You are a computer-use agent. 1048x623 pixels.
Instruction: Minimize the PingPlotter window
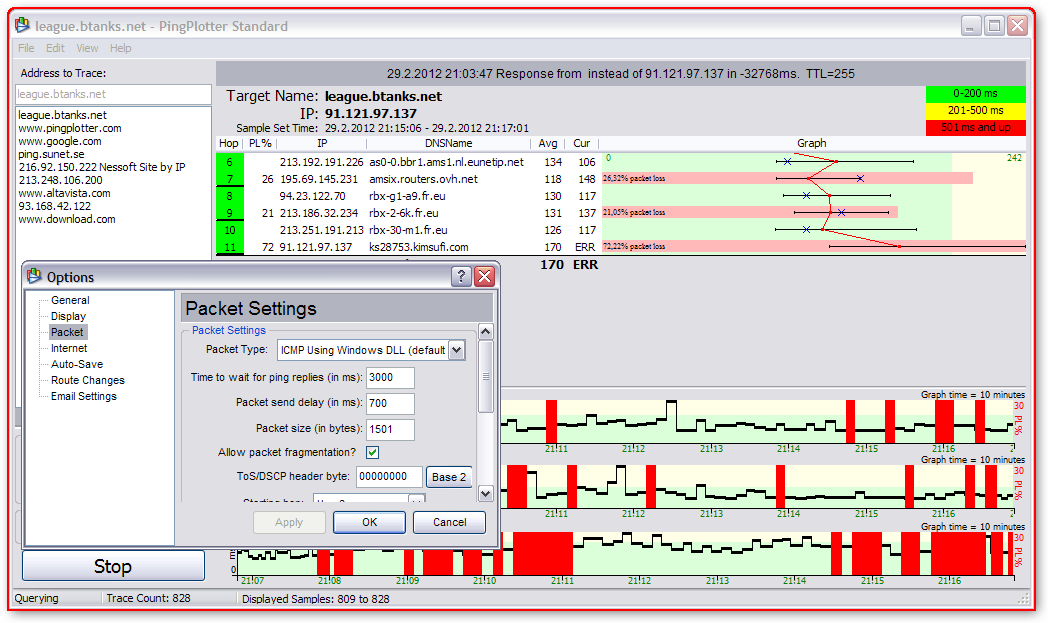(x=971, y=26)
